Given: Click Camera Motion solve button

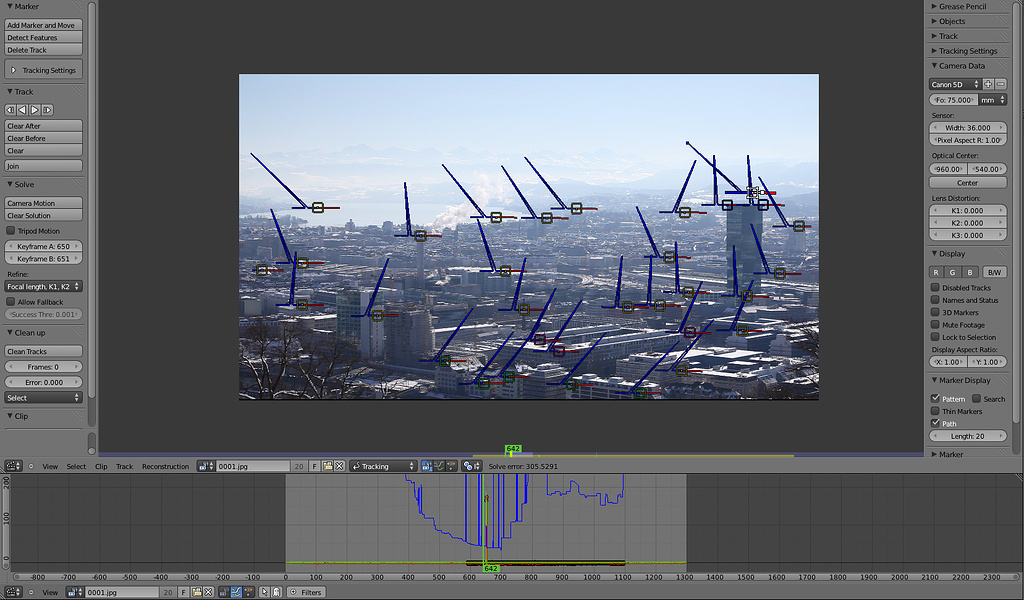Looking at the screenshot, I should point(43,203).
